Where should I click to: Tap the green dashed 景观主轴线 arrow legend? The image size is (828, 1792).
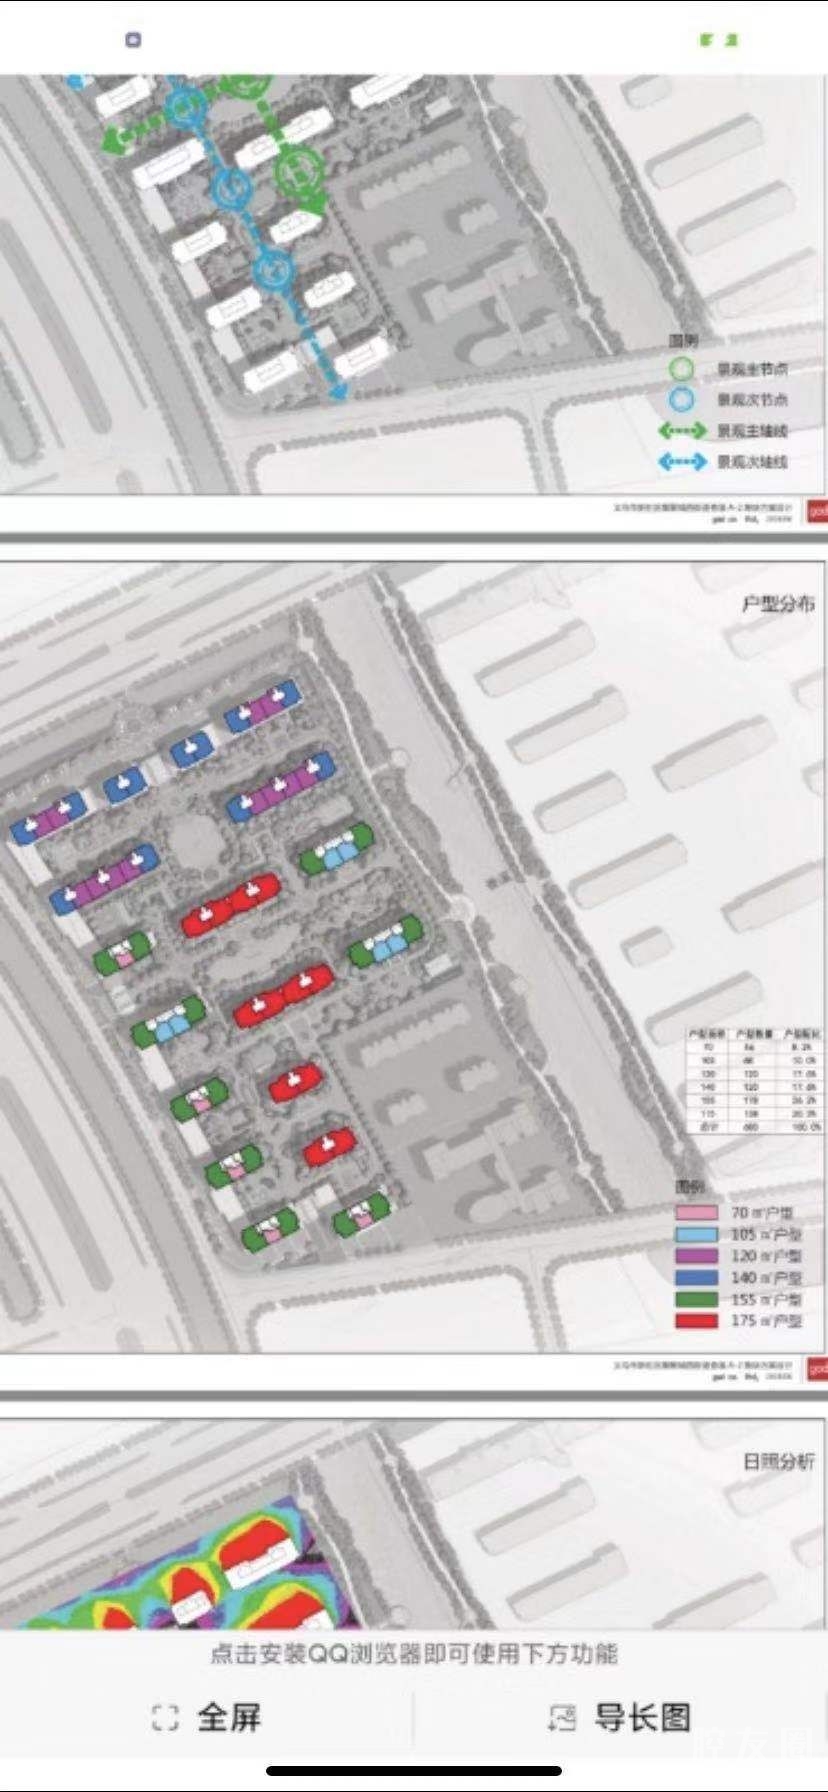682,431
